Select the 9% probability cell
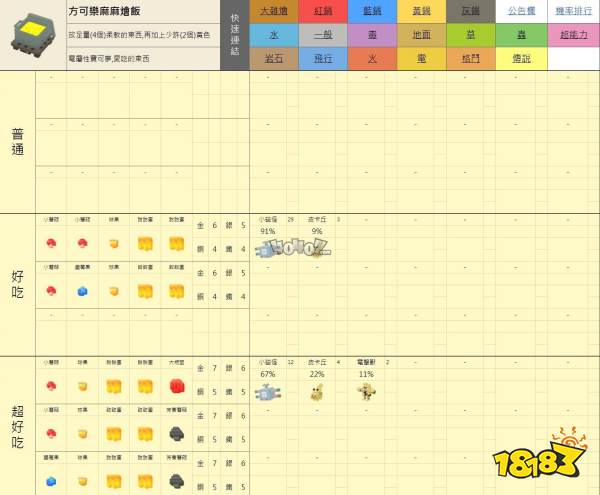Viewport: 600px width, 495px height. pyautogui.click(x=317, y=231)
